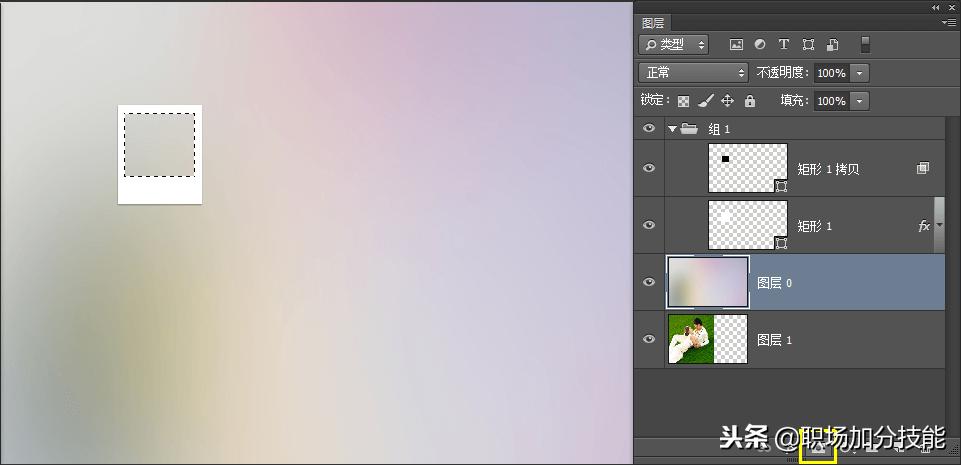
Task: Add layer mask button in the panel footer
Action: click(x=818, y=449)
